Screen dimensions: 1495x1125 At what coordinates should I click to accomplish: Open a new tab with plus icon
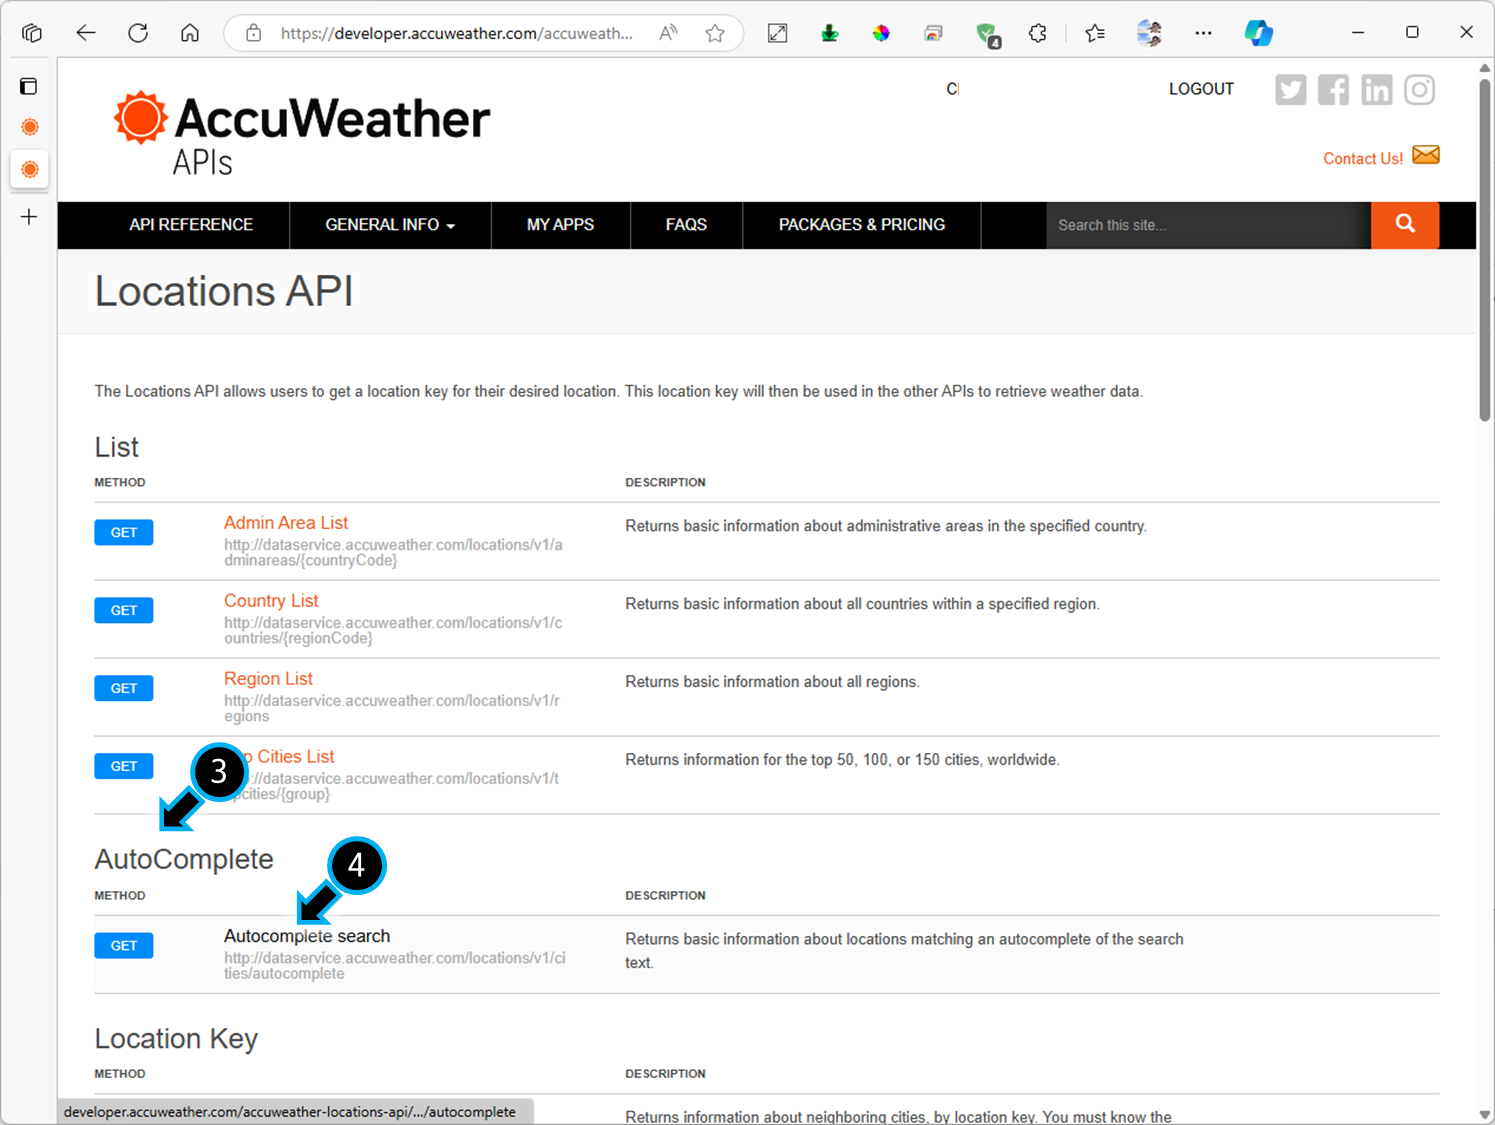click(29, 217)
